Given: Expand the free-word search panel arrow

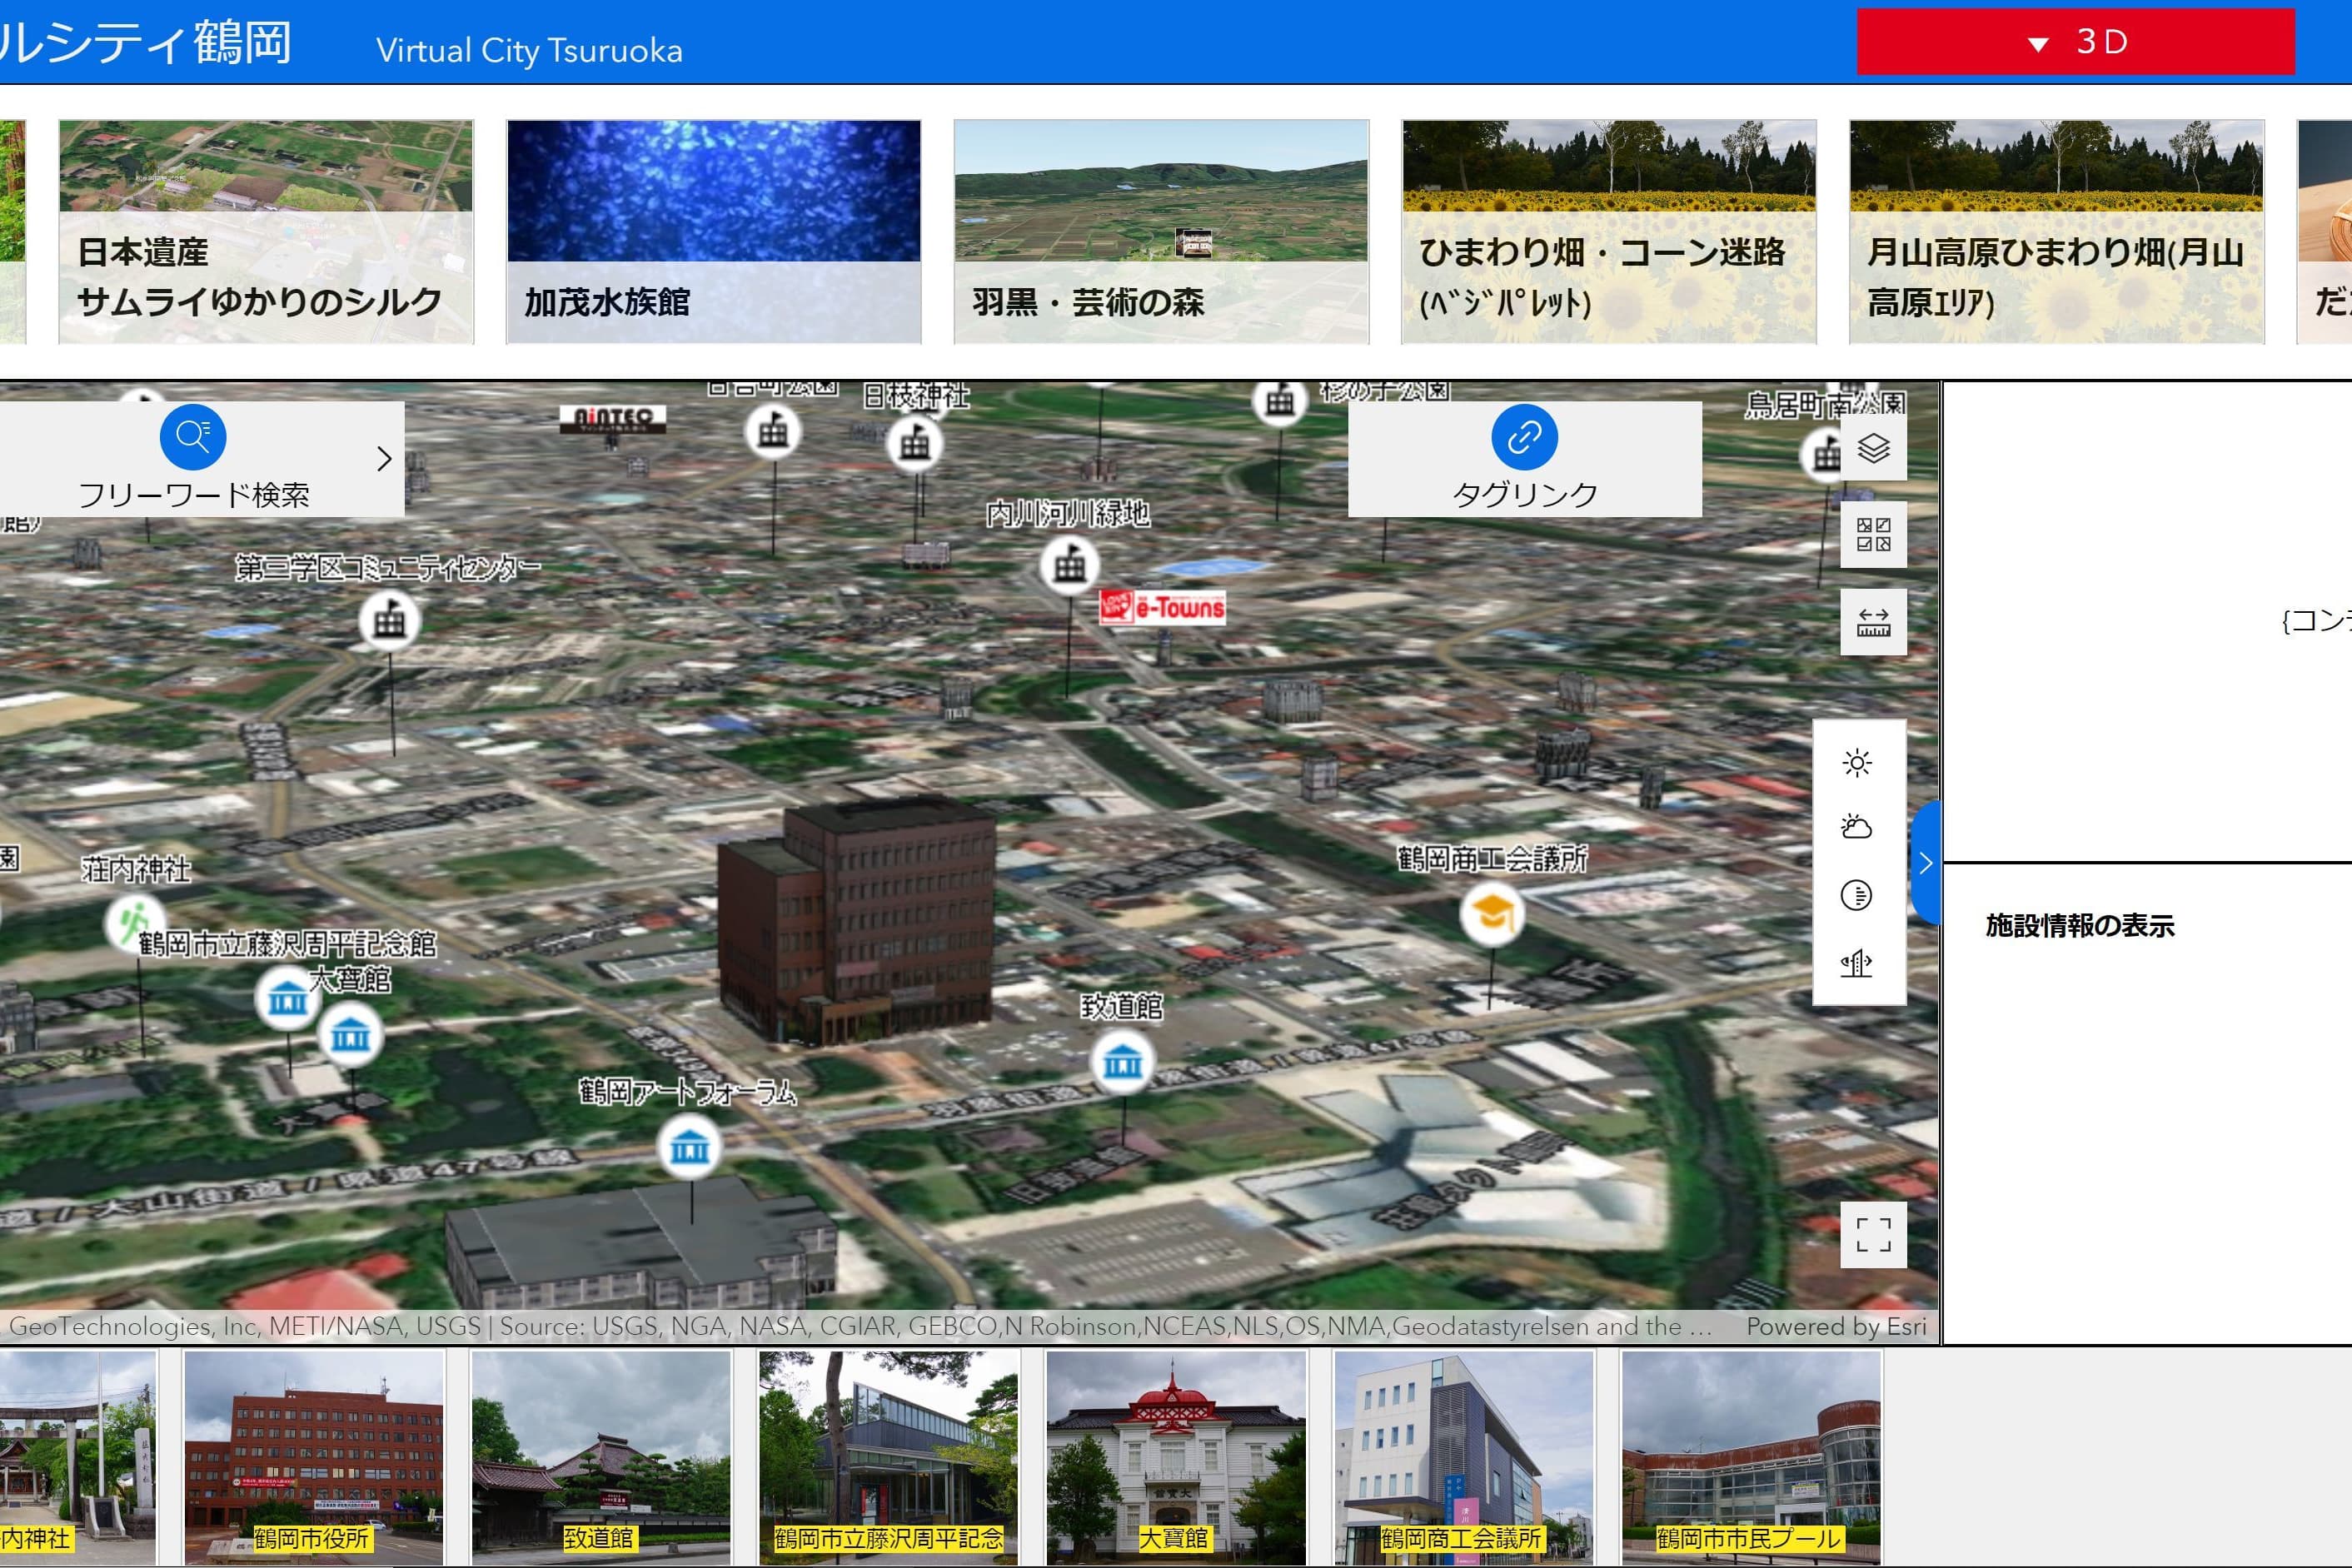Looking at the screenshot, I should (385, 459).
